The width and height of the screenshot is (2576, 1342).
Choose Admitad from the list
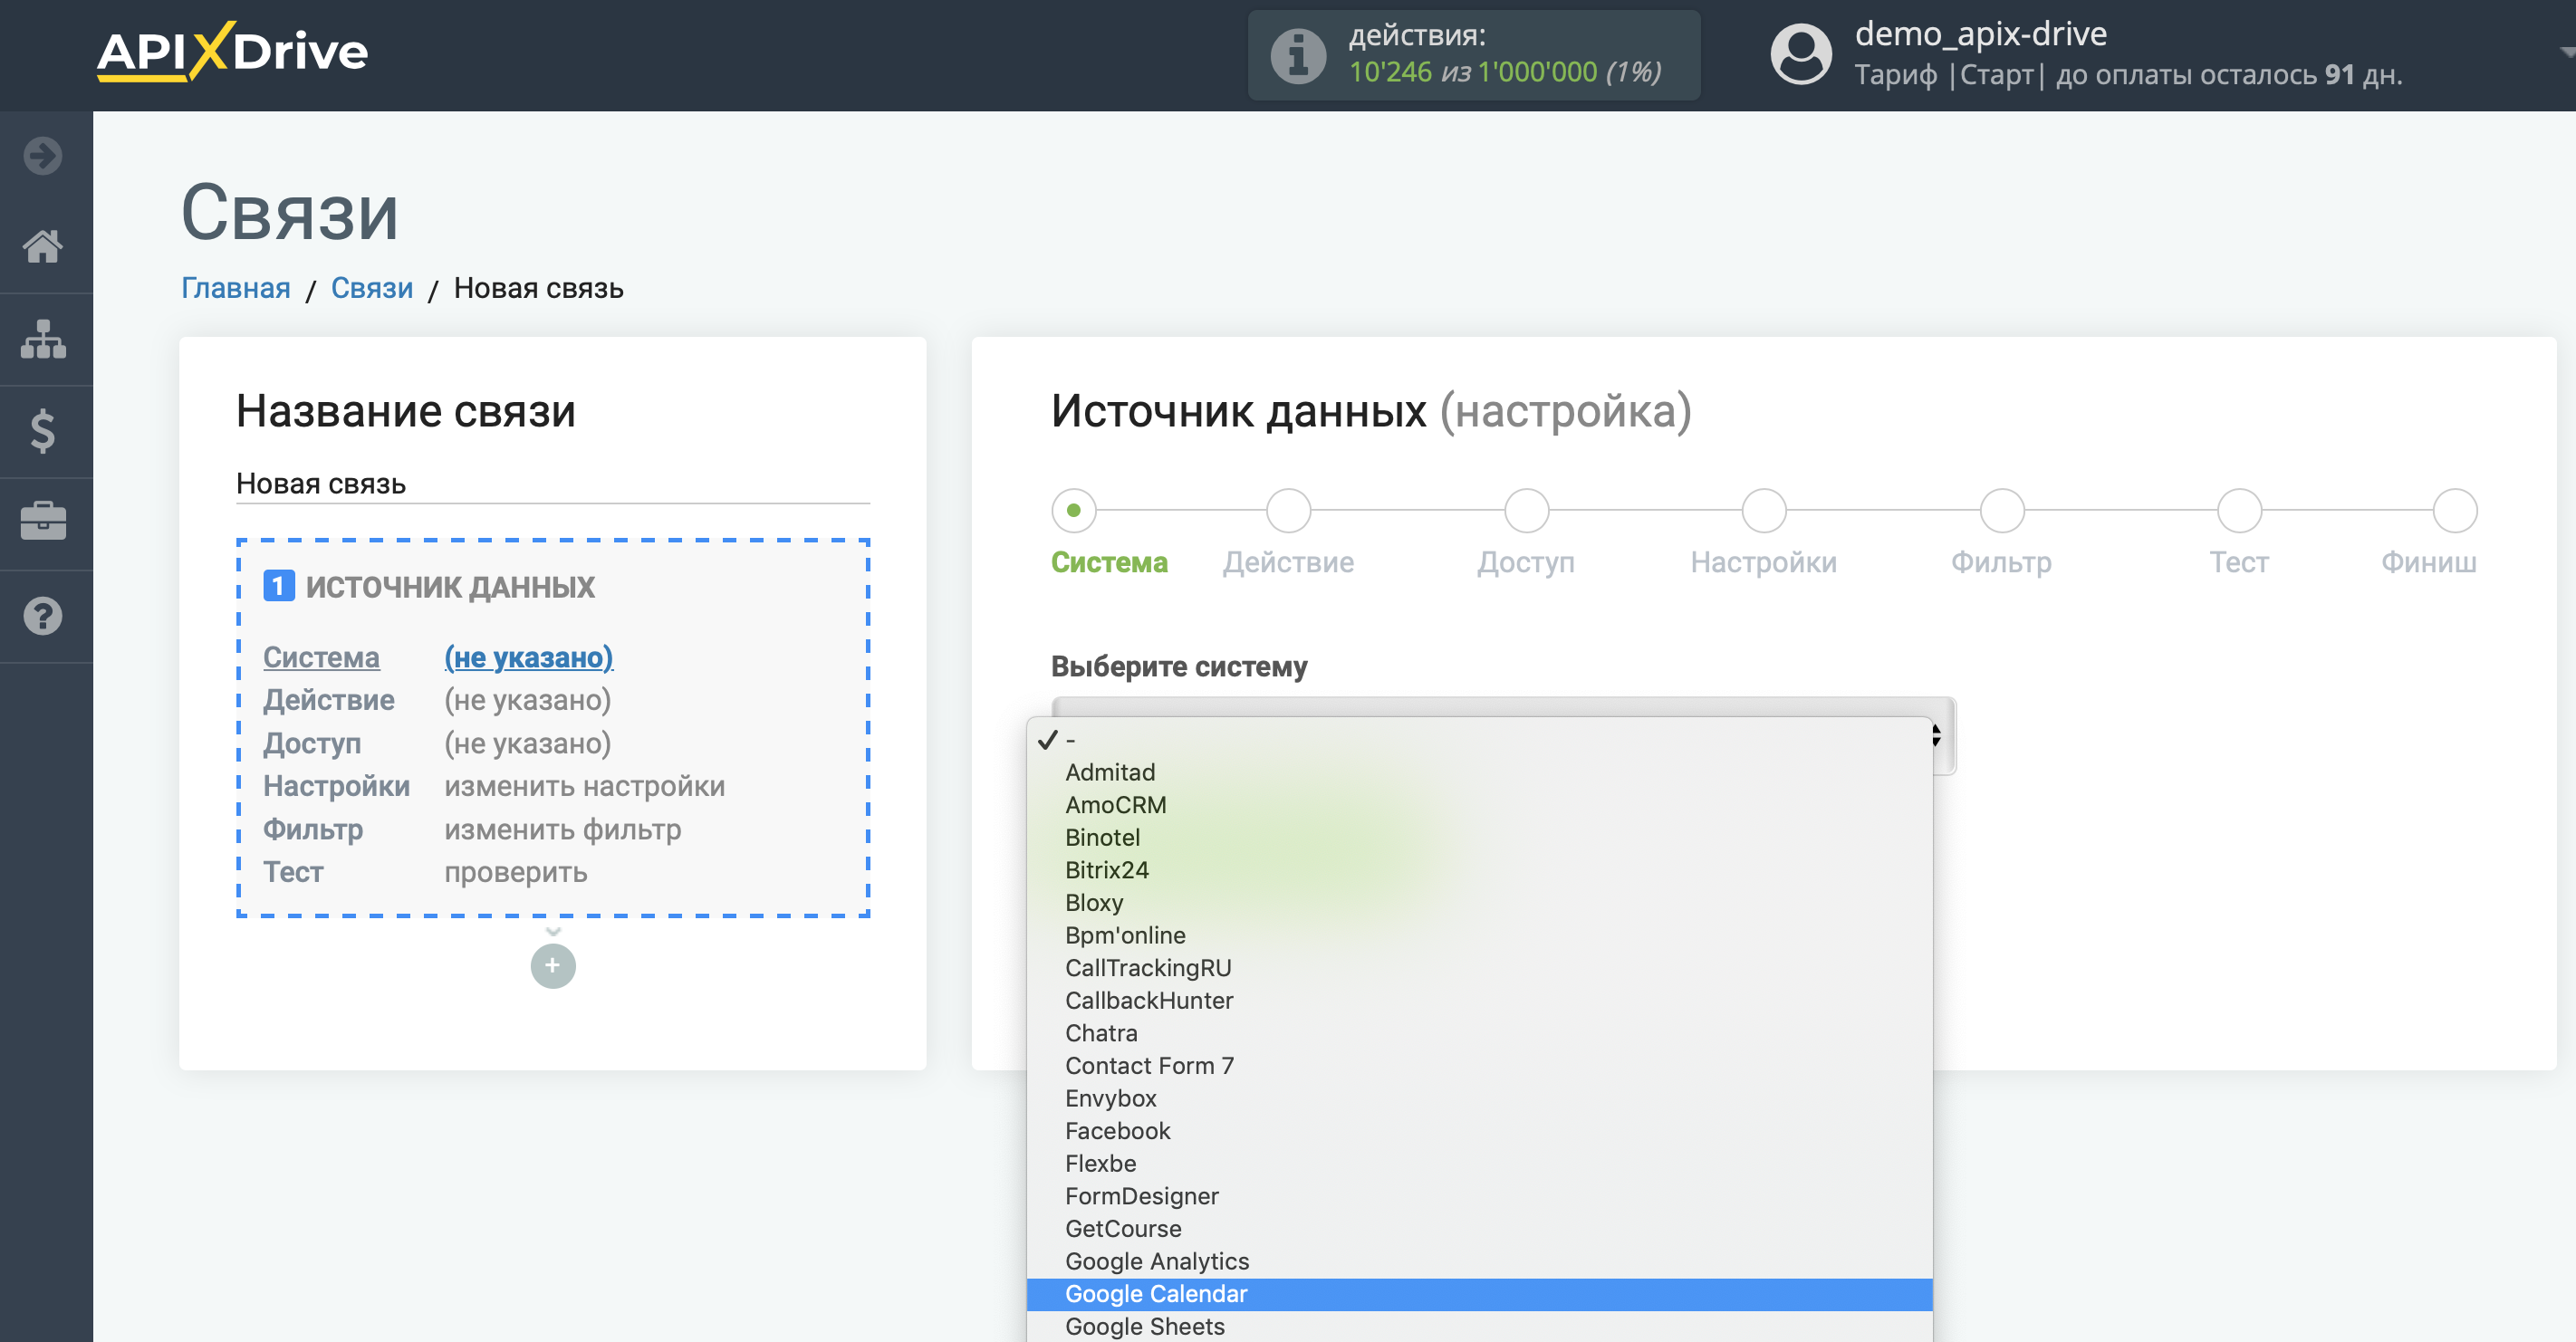(x=1480, y=772)
